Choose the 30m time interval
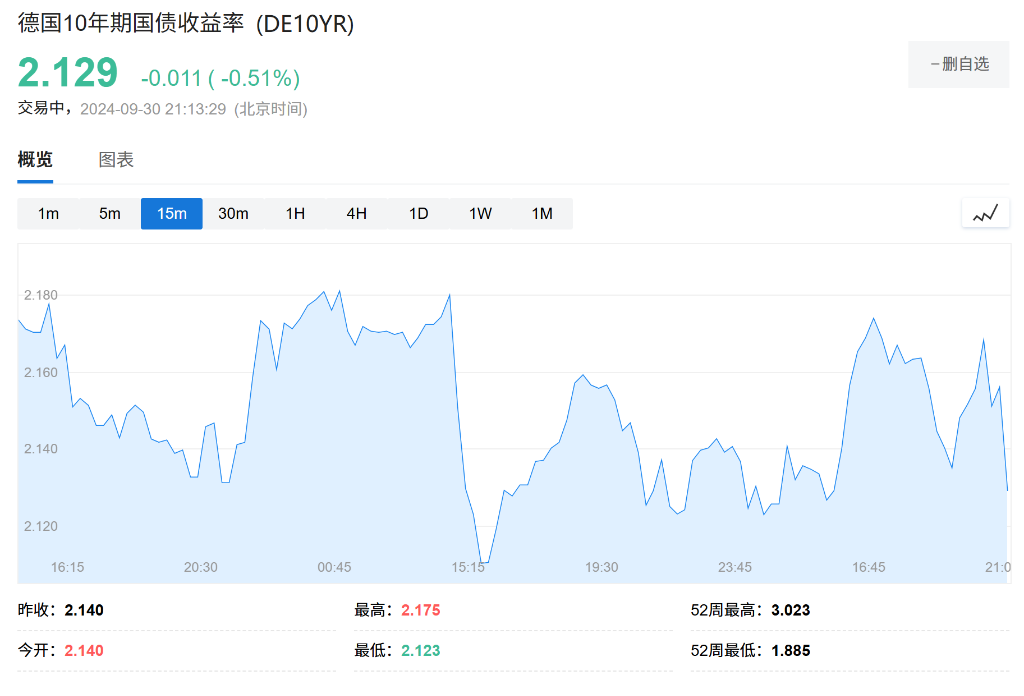The width and height of the screenshot is (1024, 696). point(233,214)
